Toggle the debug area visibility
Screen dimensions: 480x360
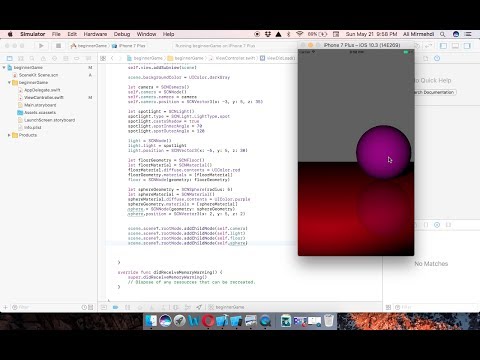click(455, 46)
